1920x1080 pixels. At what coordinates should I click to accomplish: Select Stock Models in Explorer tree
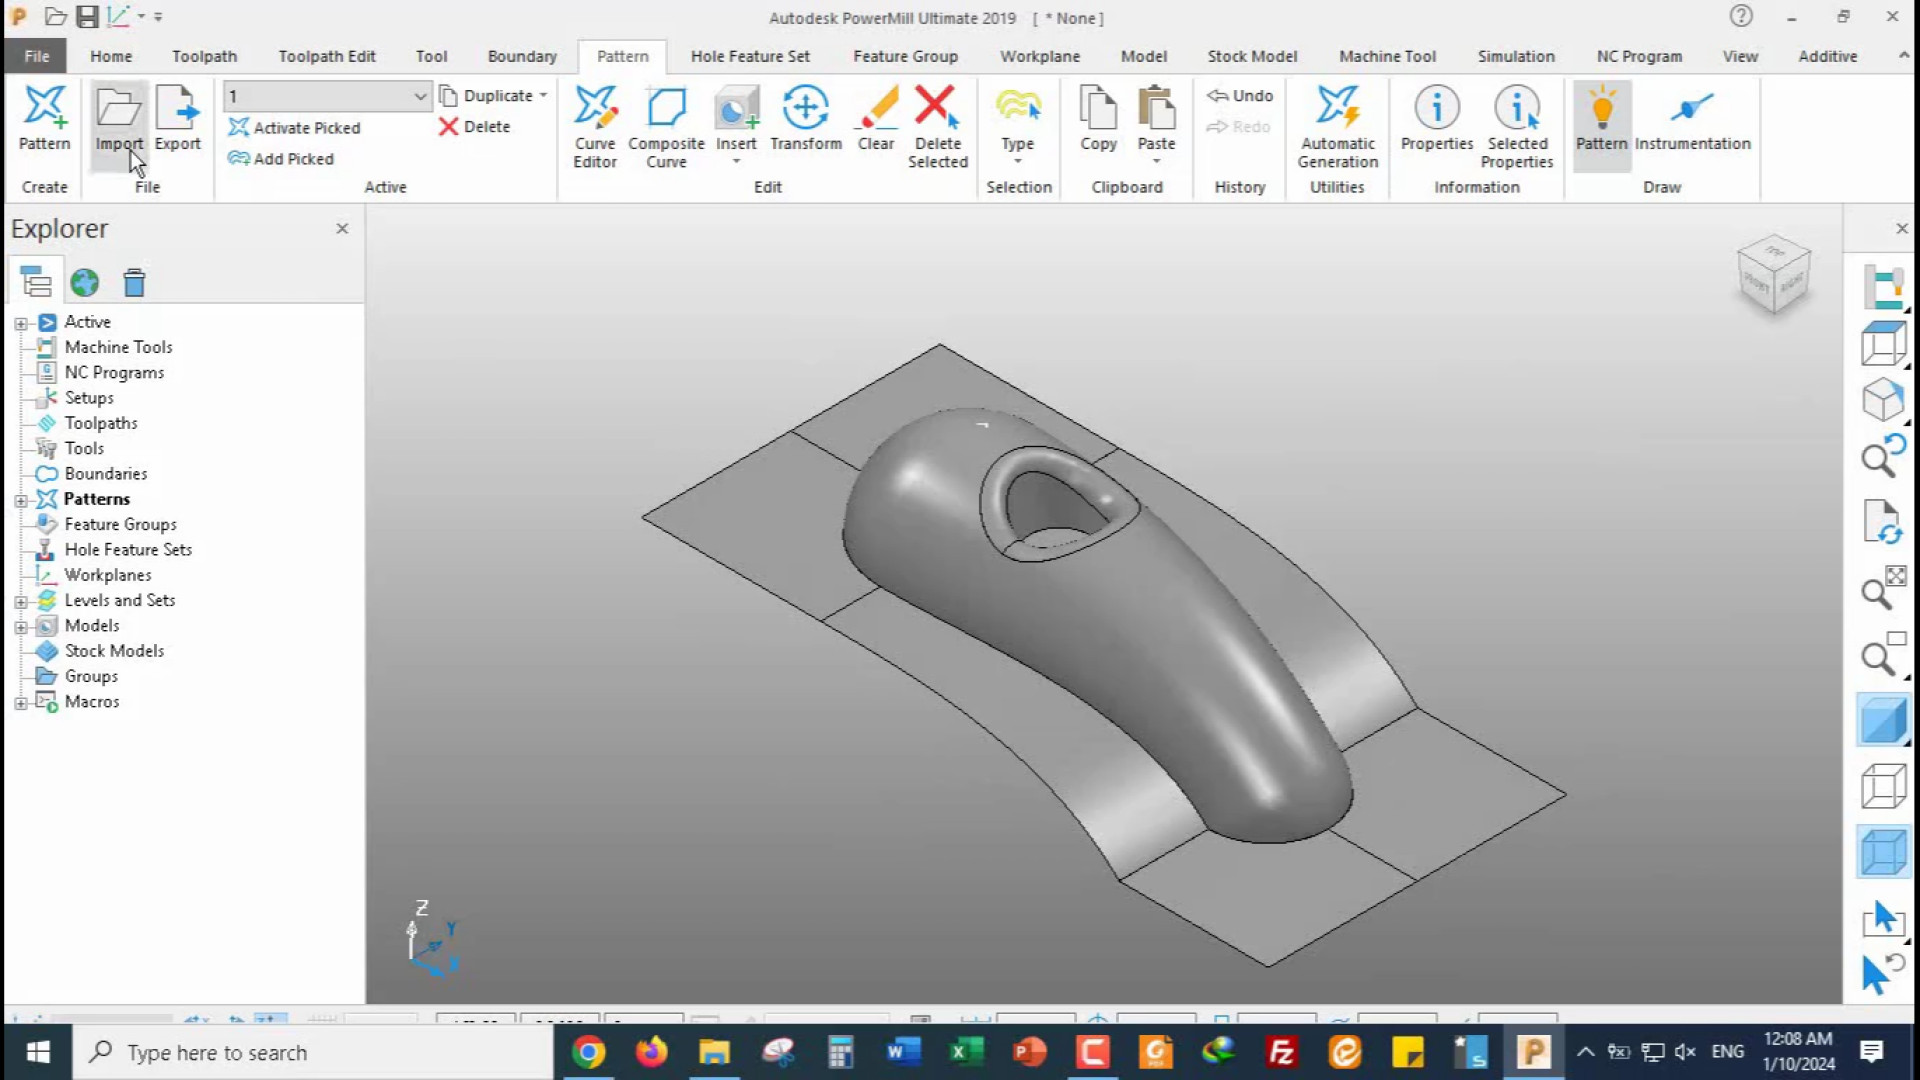click(114, 651)
